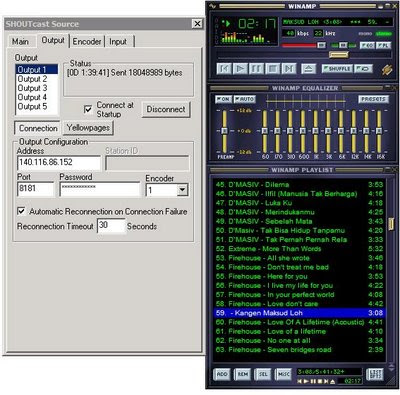The image size is (400, 395).
Task: Click the Address field with 140.116.86.152
Action: pyautogui.click(x=59, y=163)
